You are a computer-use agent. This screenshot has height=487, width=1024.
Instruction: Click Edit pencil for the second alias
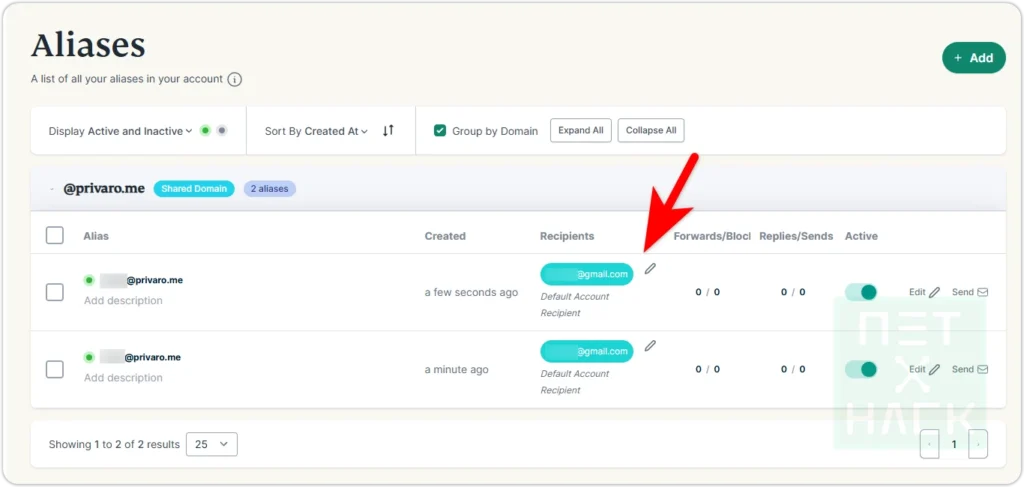pos(934,369)
